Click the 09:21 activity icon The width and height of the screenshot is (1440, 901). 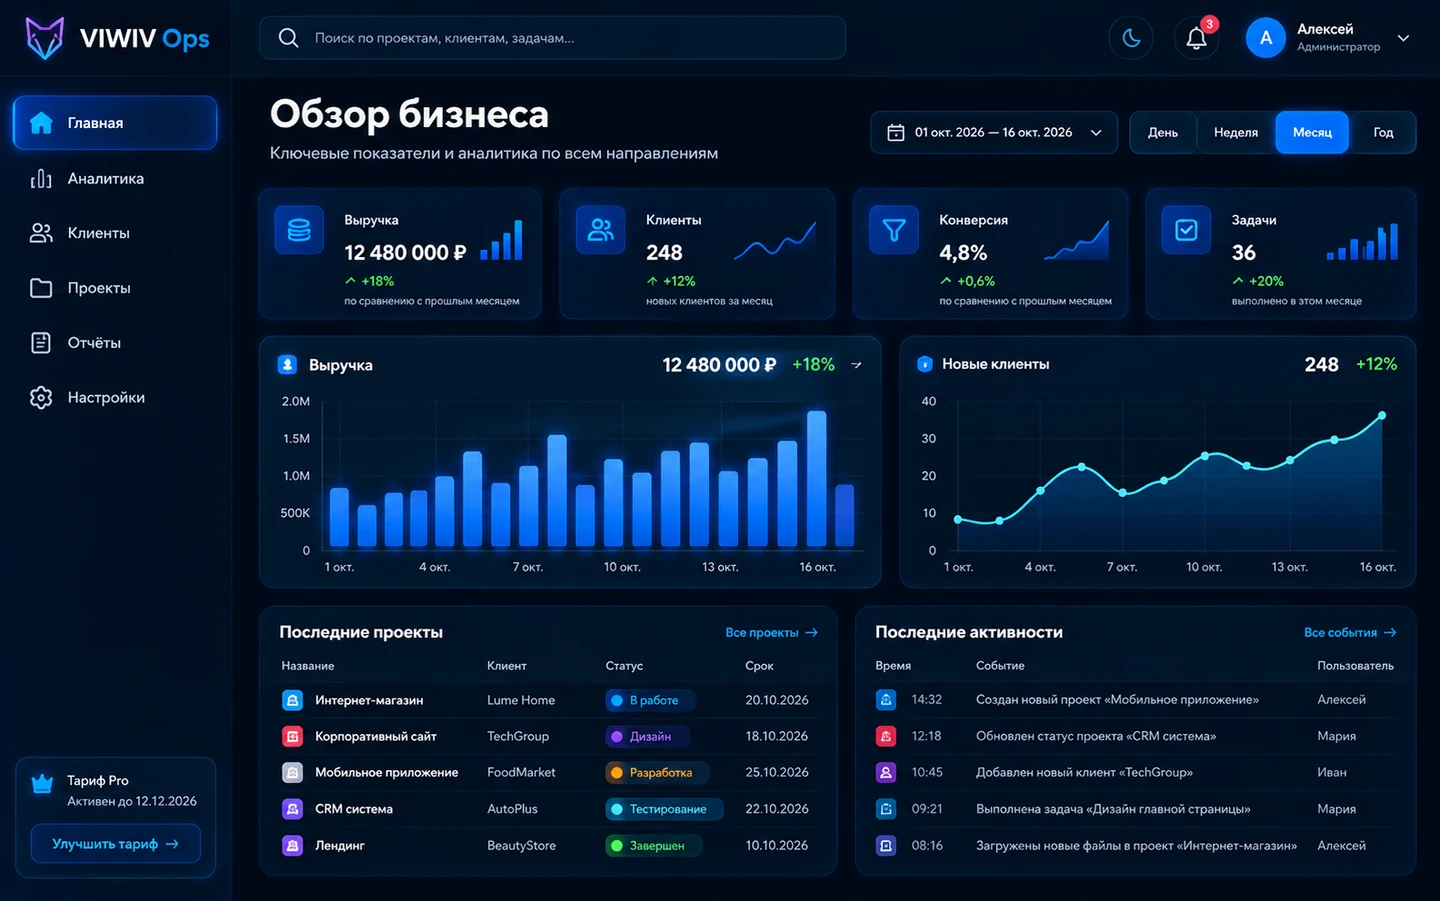(x=886, y=808)
